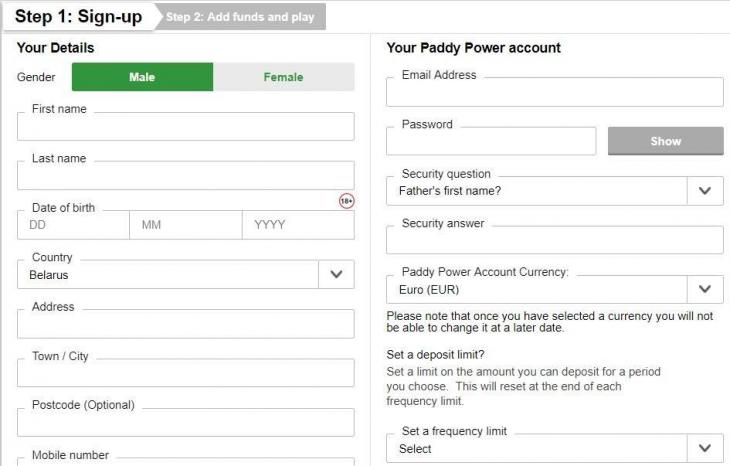Viewport: 730px width, 466px height.
Task: Expand the Account Currency dropdown
Action: pyautogui.click(x=705, y=290)
